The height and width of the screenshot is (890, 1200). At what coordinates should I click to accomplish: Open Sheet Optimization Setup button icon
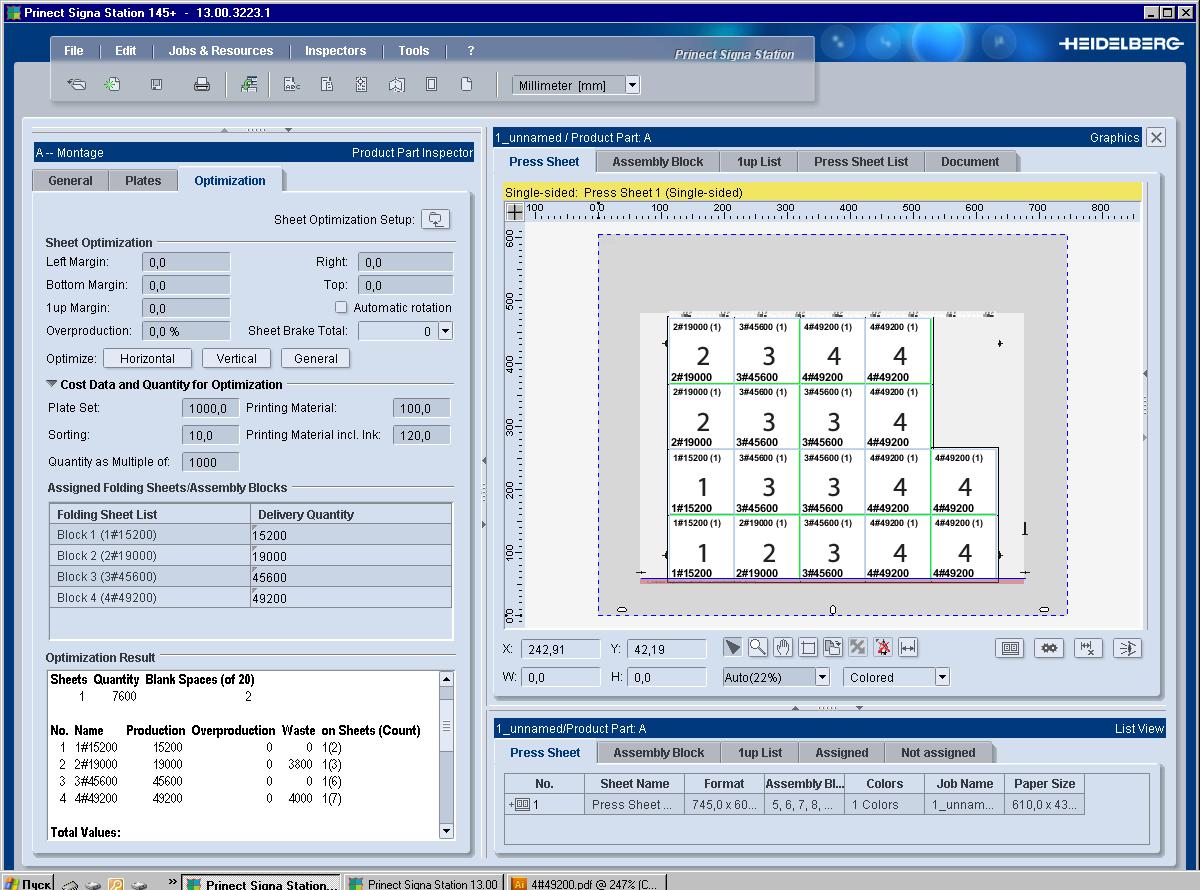click(435, 219)
